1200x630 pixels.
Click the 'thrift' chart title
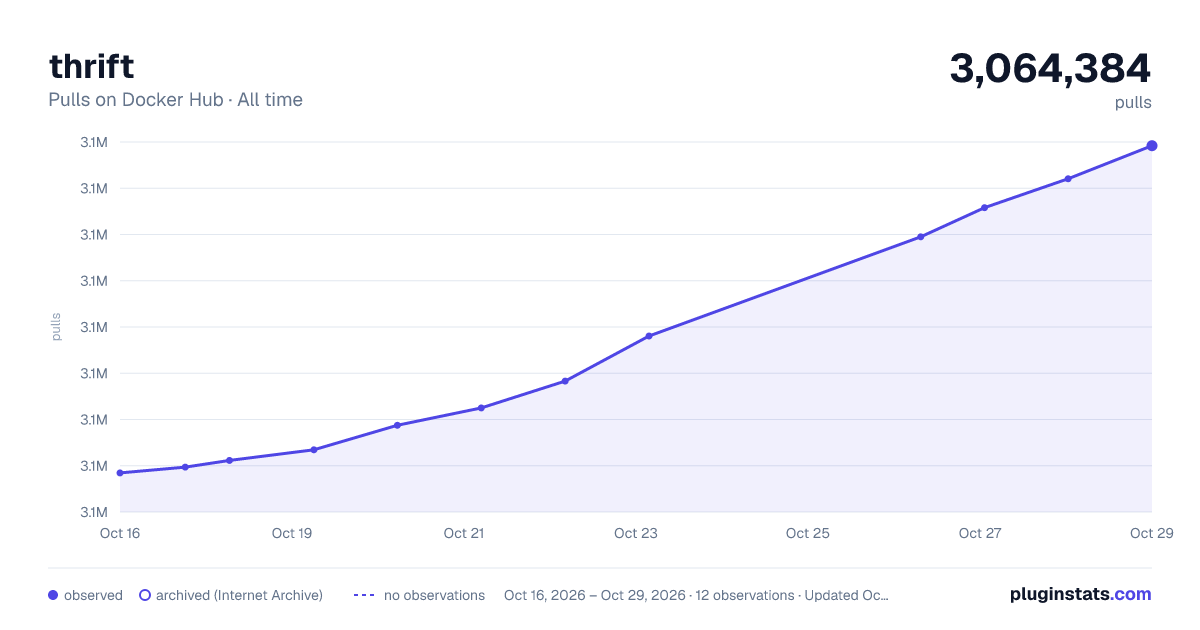tap(91, 66)
